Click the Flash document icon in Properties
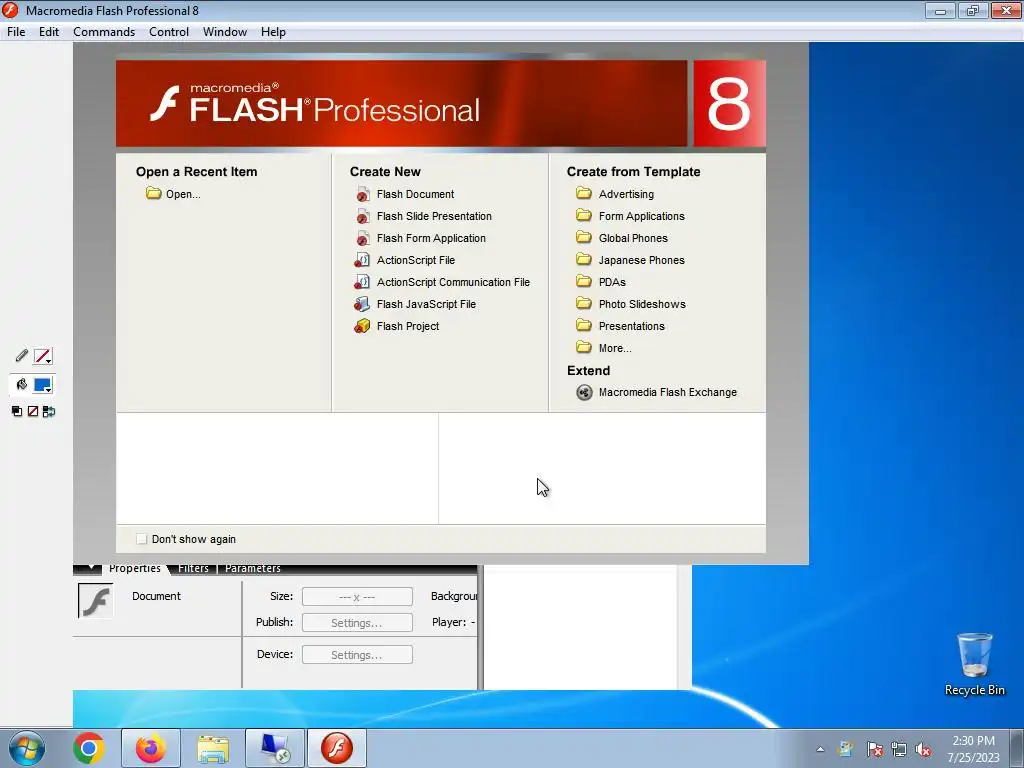1024x768 pixels. click(x=95, y=601)
